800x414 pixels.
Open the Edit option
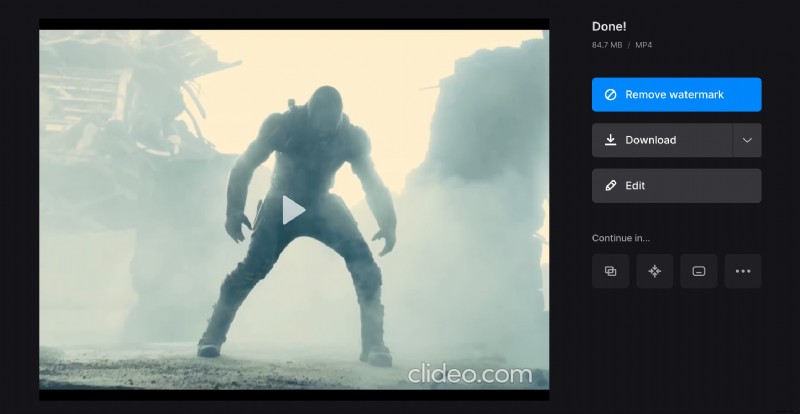677,186
